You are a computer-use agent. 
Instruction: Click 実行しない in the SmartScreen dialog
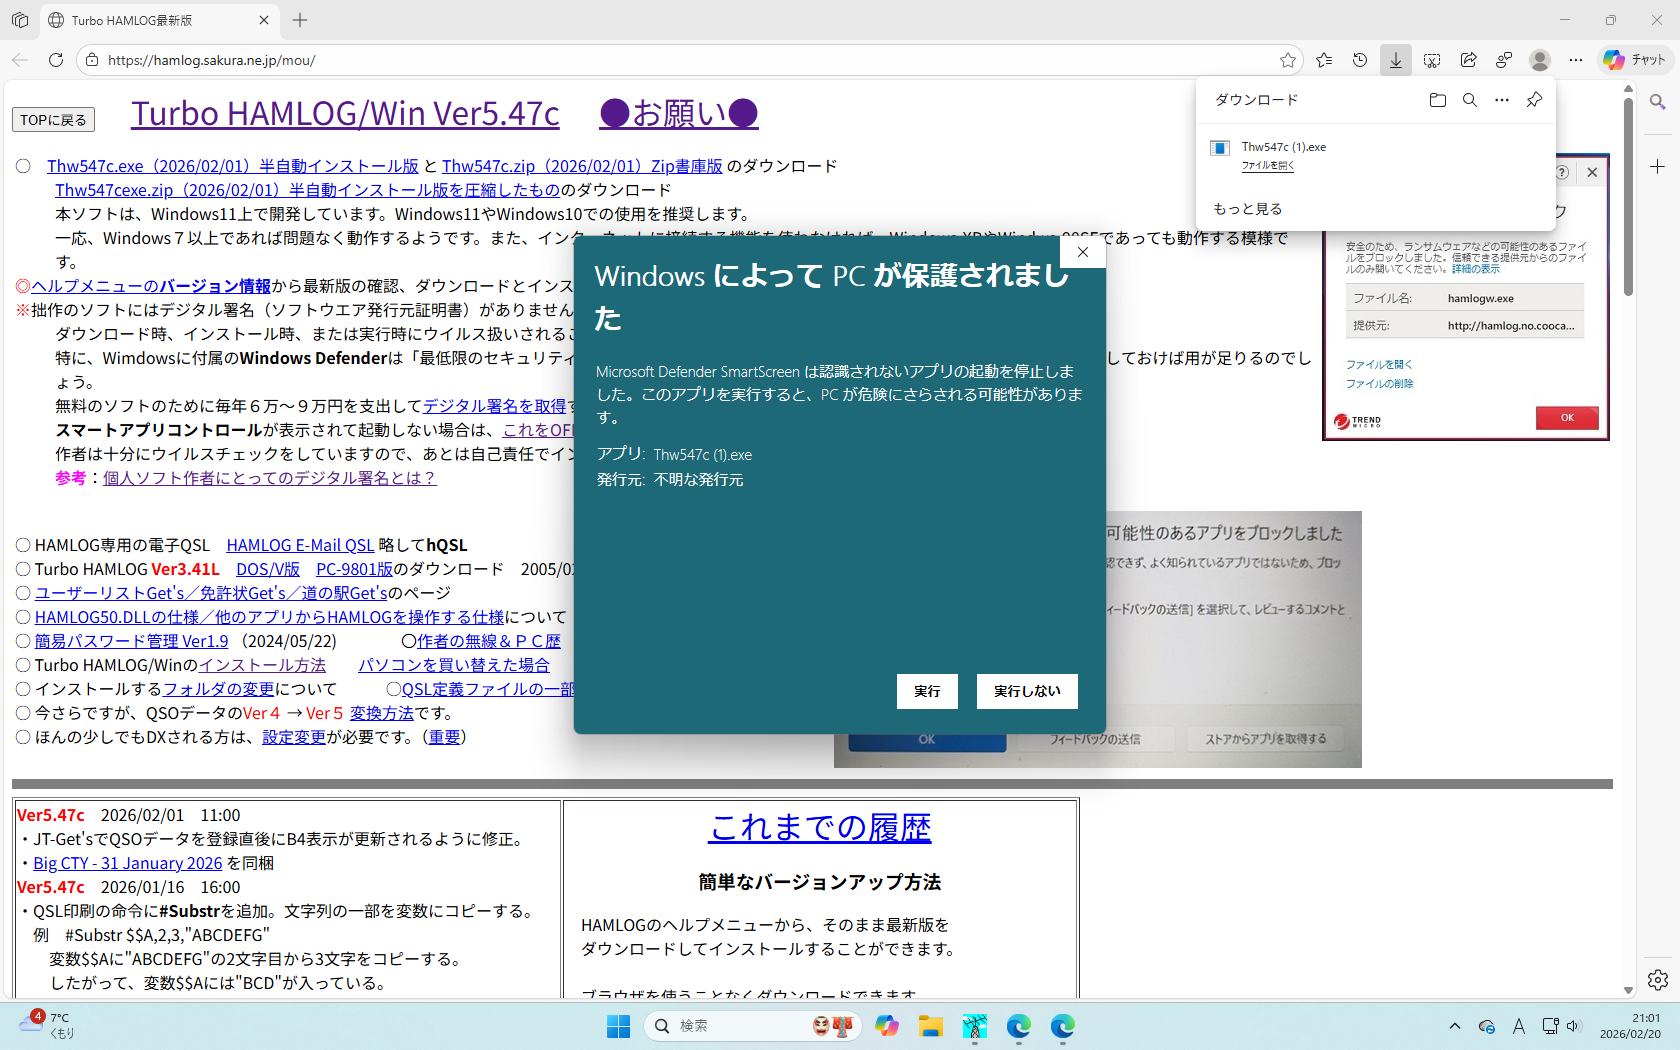coord(1027,691)
